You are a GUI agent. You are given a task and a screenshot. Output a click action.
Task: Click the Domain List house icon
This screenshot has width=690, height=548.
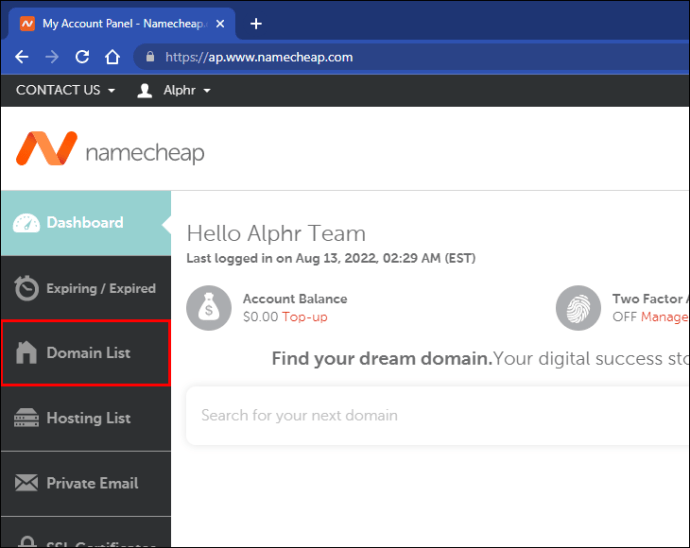coord(26,353)
